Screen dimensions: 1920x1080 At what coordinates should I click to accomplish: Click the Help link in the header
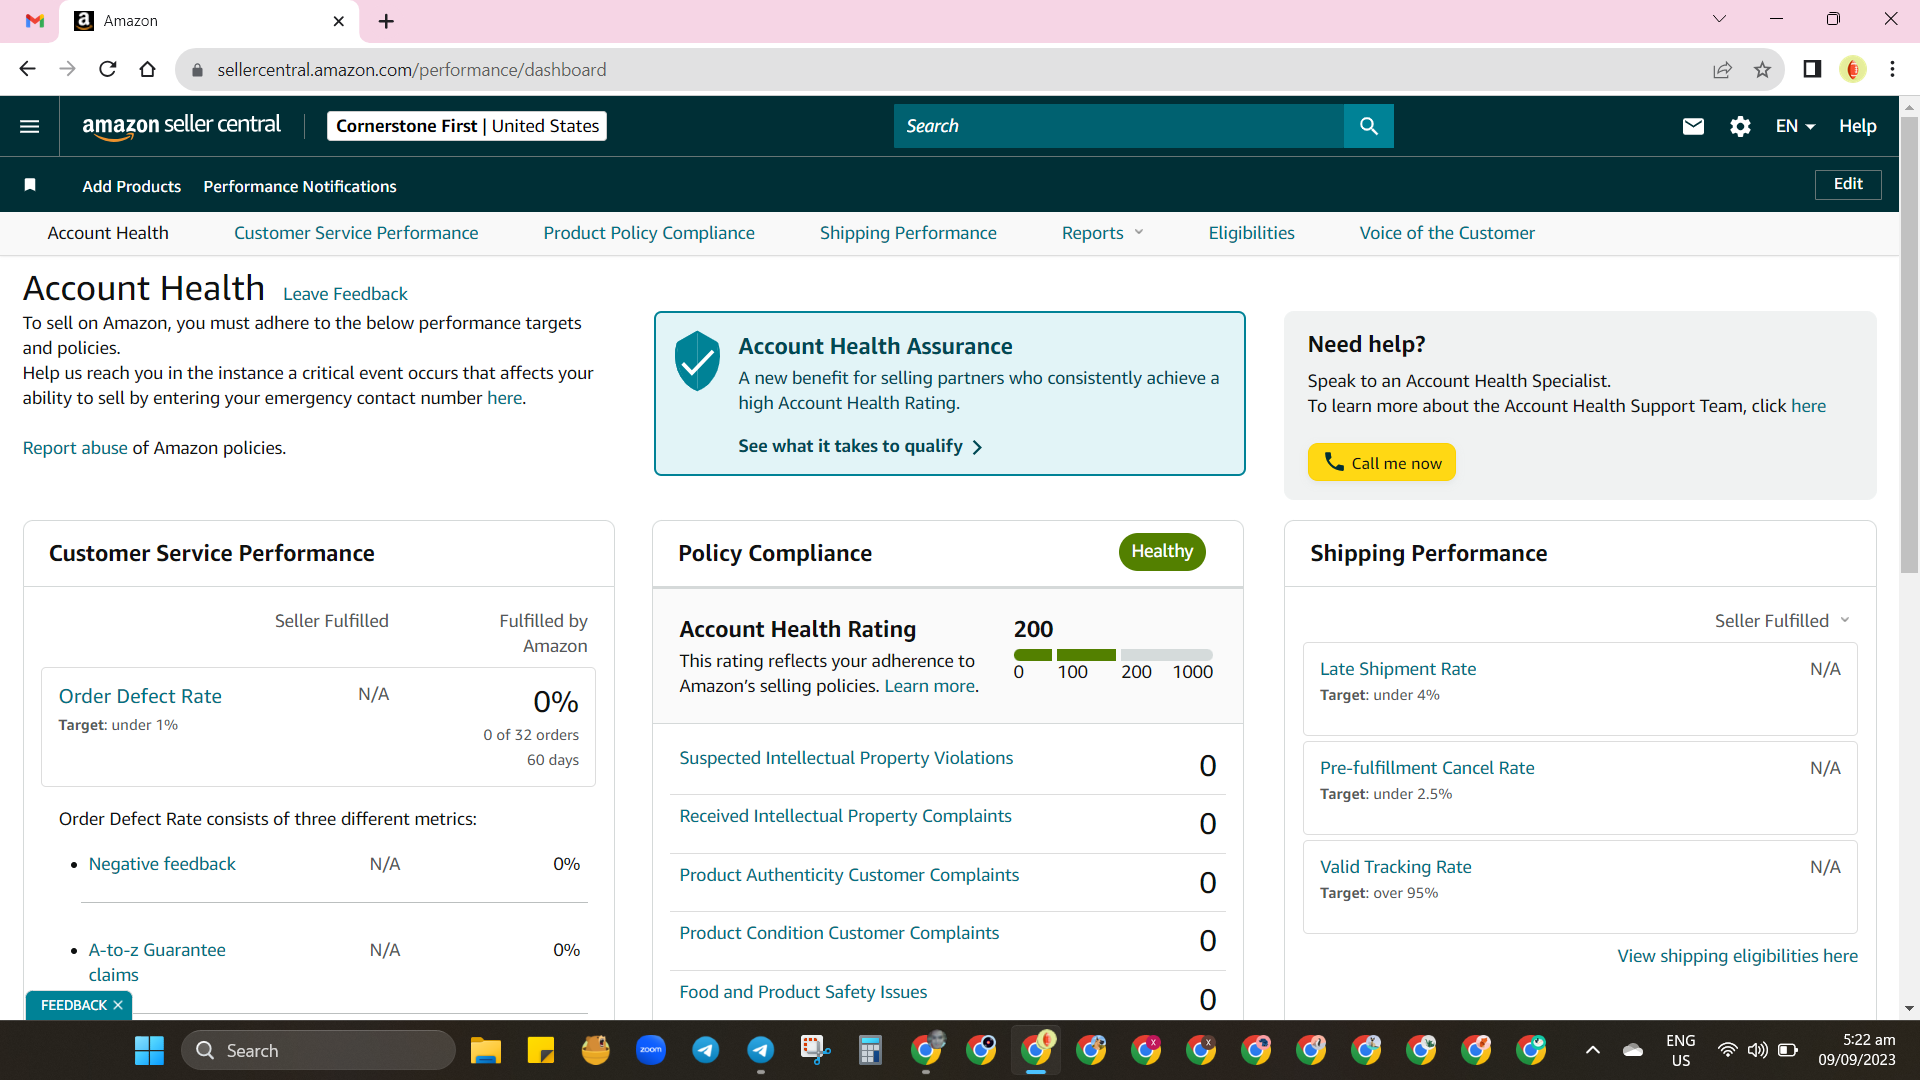pyautogui.click(x=1857, y=126)
